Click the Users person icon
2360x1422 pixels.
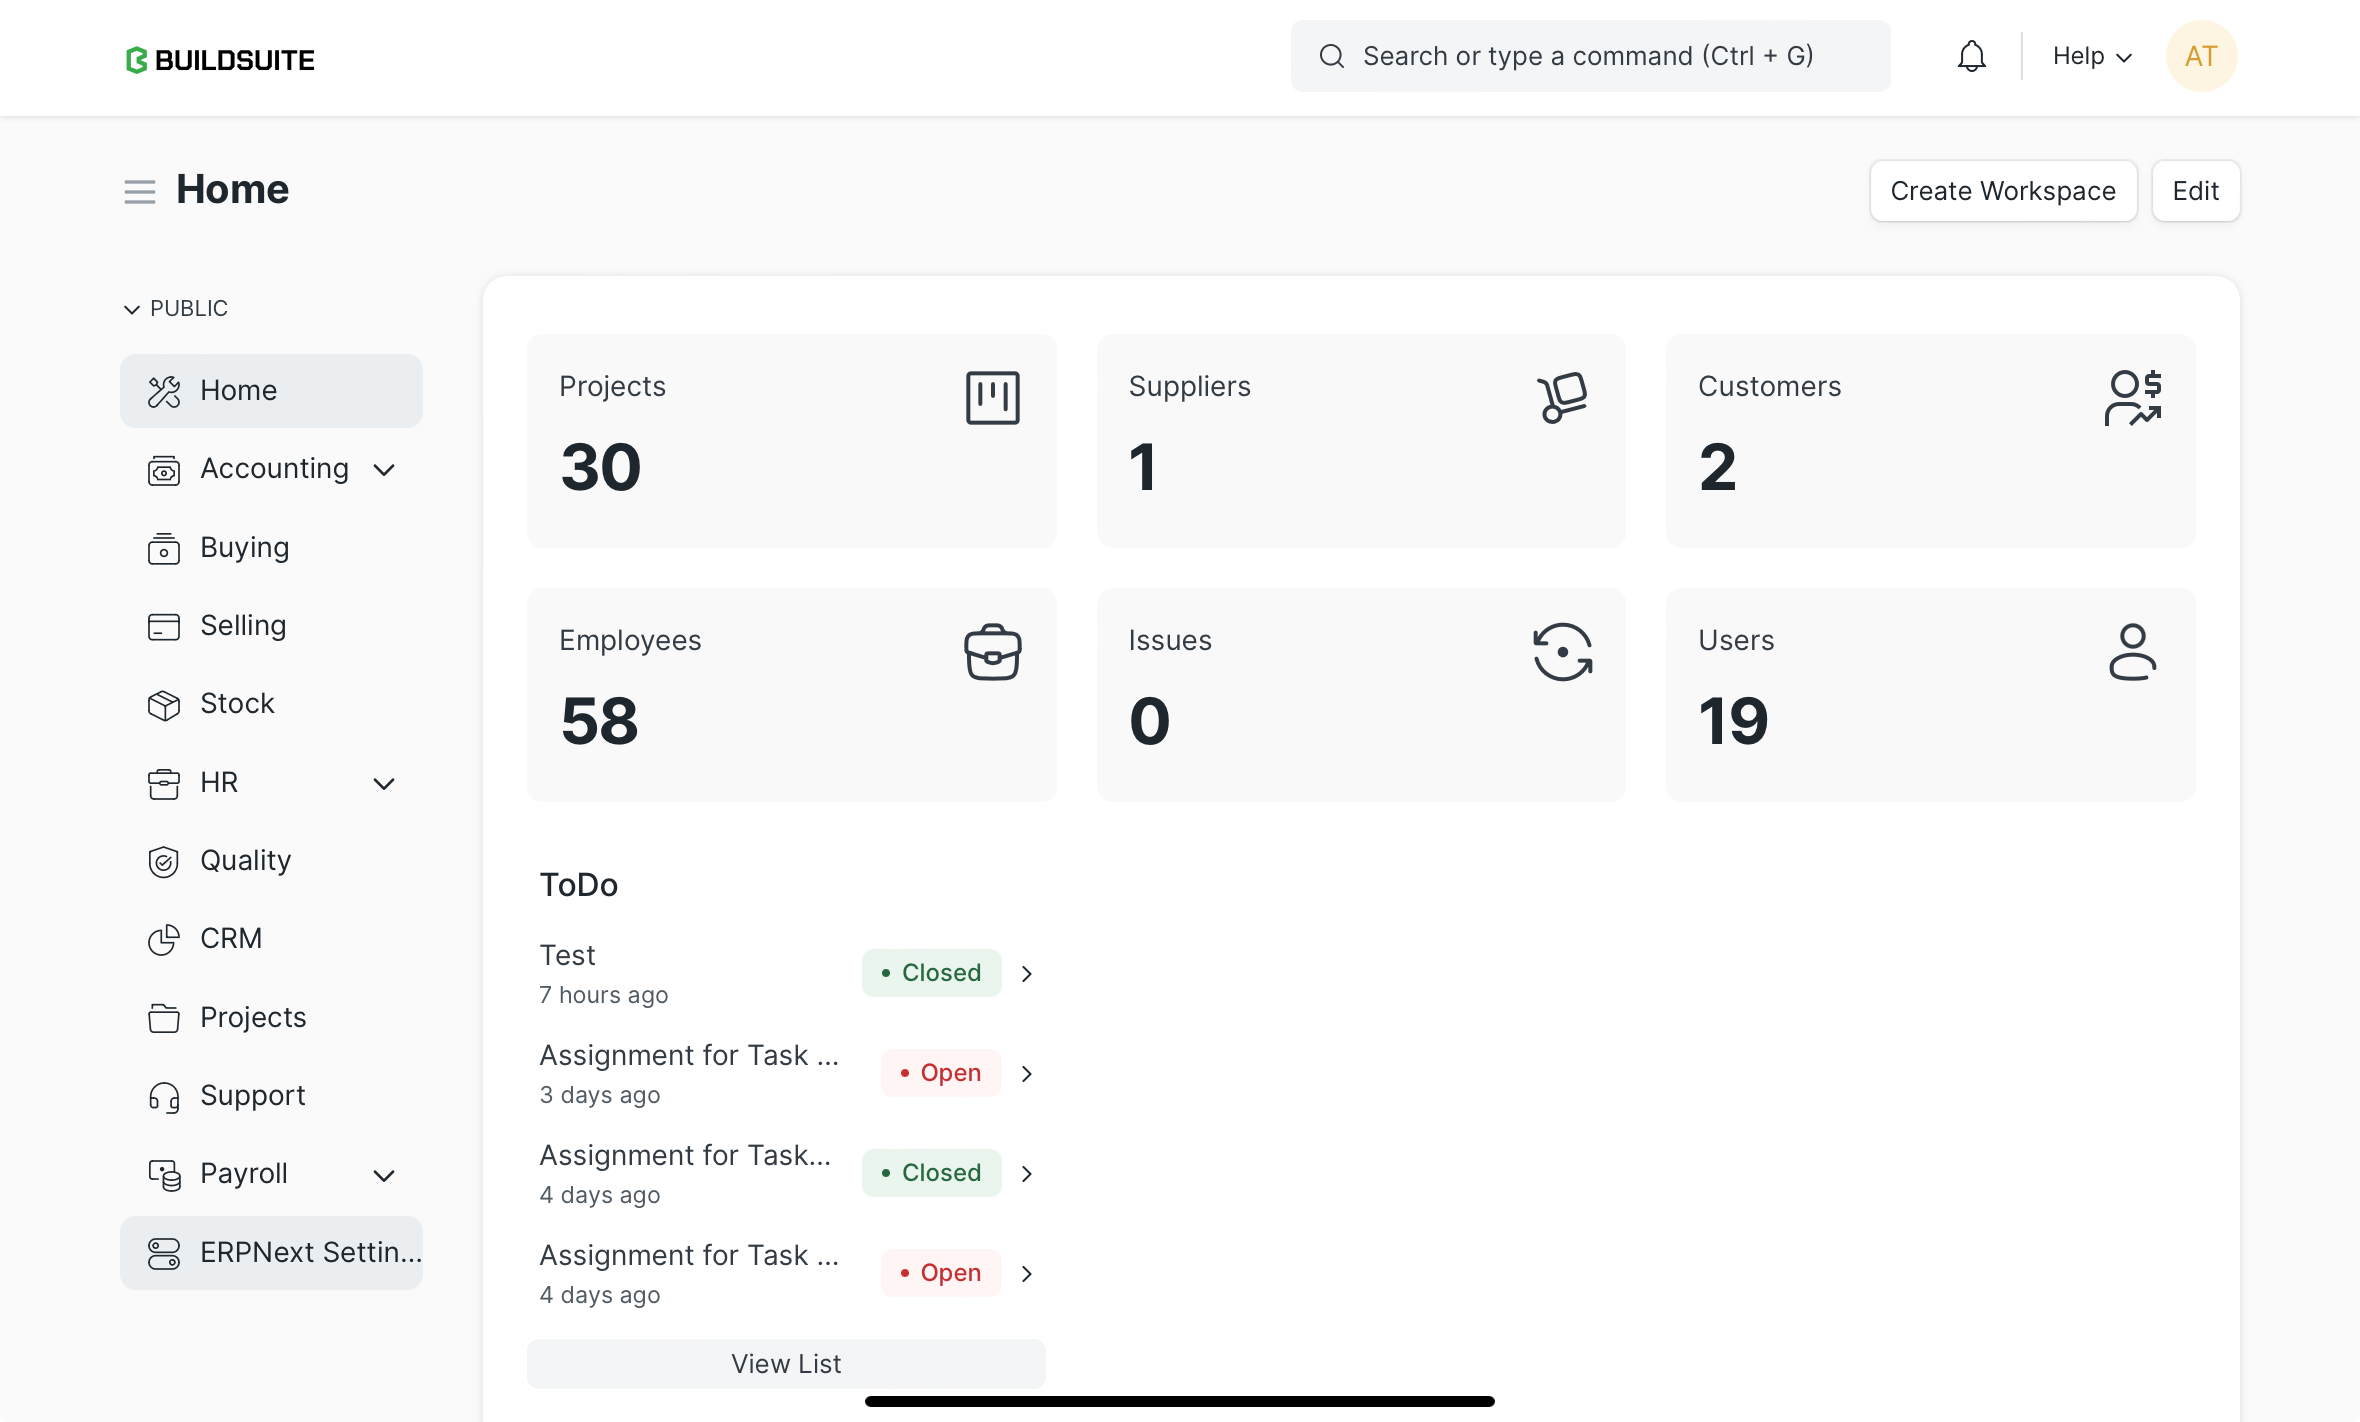(2132, 652)
